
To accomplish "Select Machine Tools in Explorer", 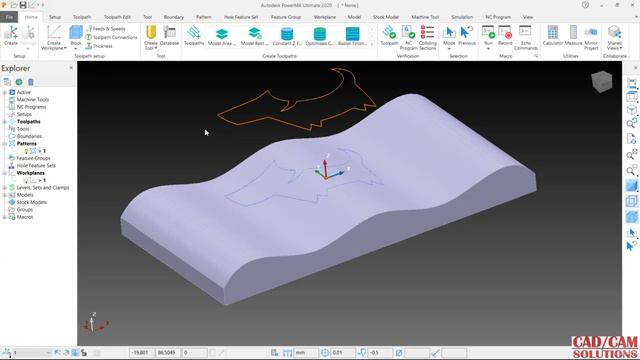I will click(33, 100).
